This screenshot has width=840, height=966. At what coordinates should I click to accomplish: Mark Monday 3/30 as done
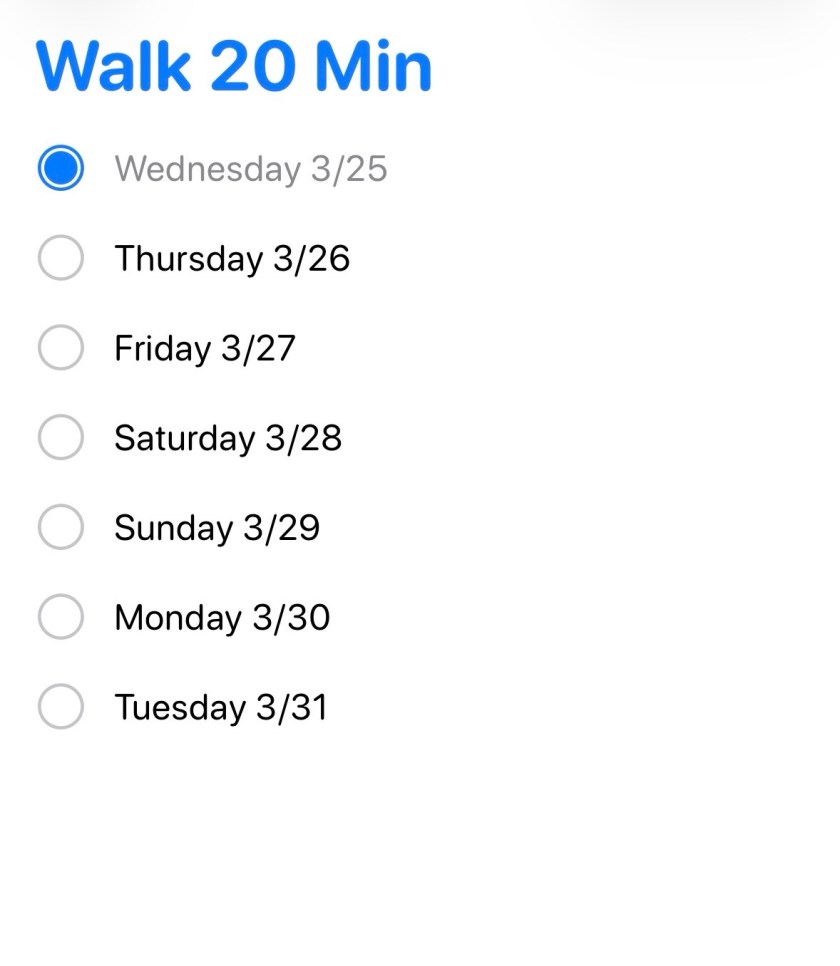tap(60, 617)
